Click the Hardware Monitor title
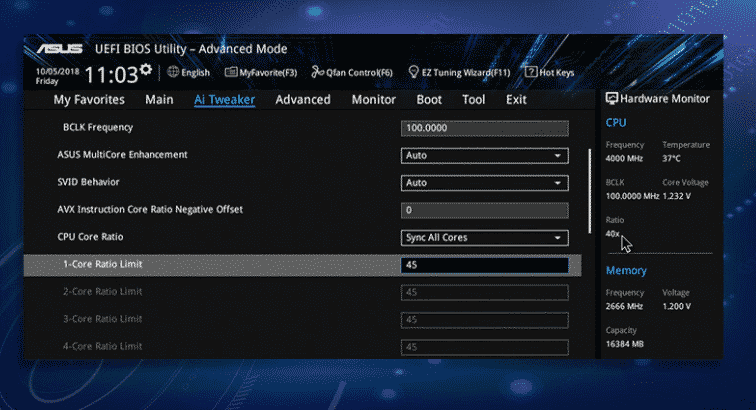Screen dimensions: 756x410 pyautogui.click(x=665, y=99)
